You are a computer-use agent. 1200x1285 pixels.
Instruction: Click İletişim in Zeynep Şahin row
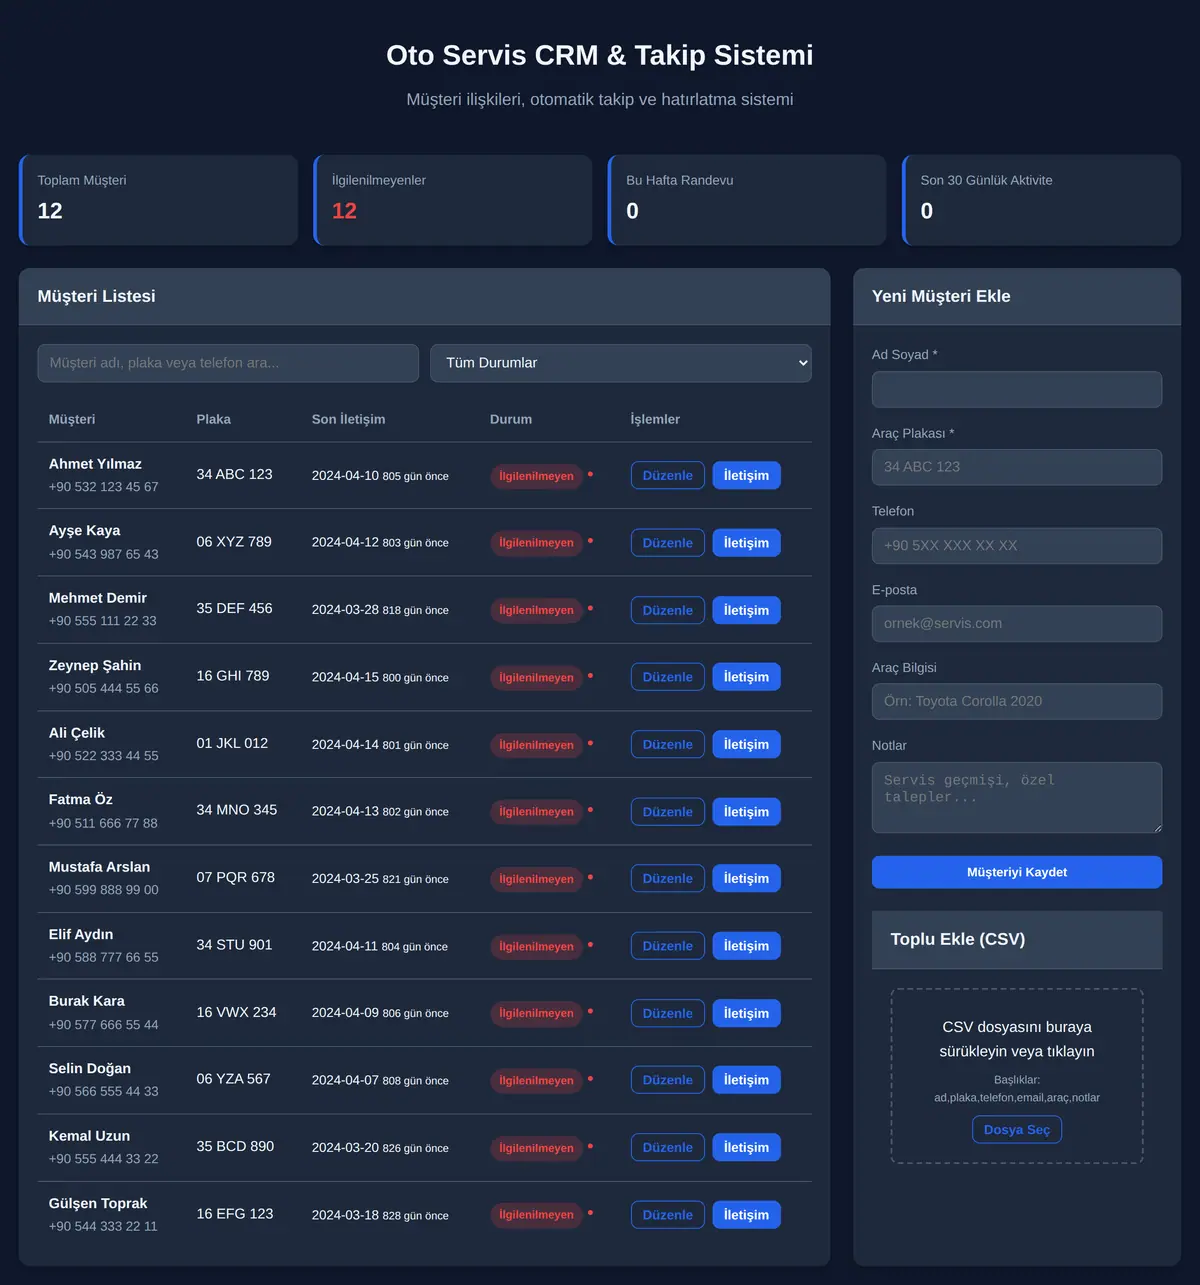(746, 677)
